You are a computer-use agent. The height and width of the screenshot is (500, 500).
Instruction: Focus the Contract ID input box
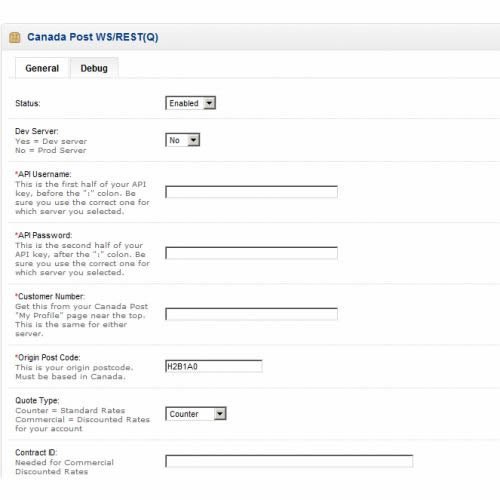(x=289, y=461)
